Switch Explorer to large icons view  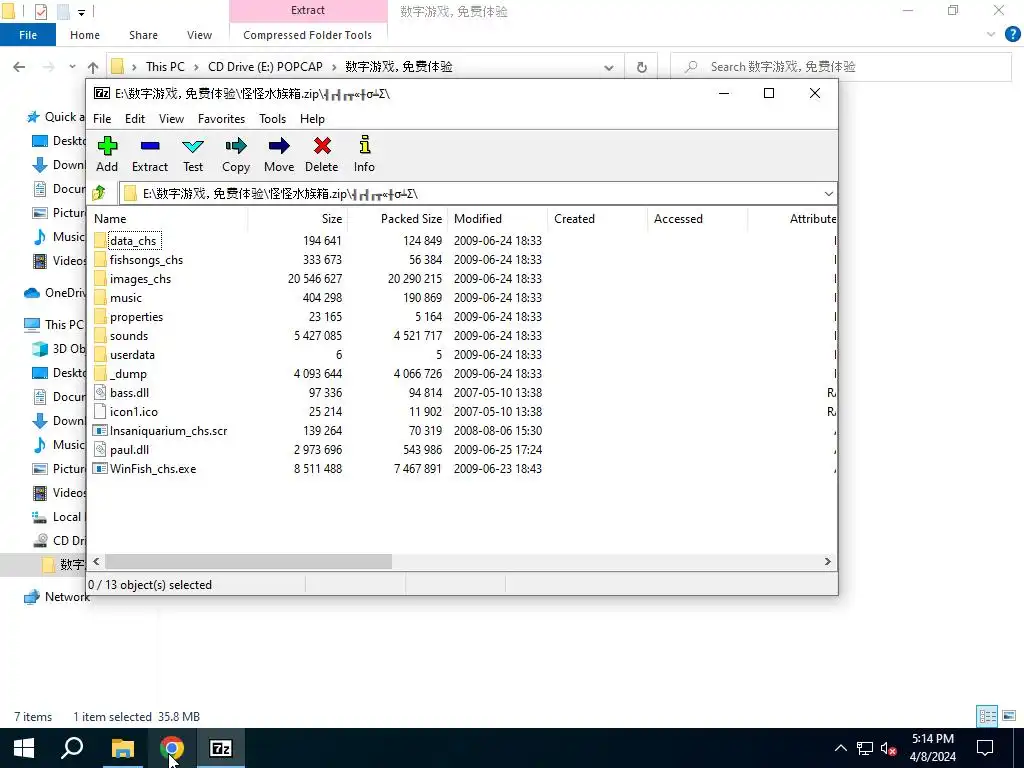pyautogui.click(x=1009, y=716)
